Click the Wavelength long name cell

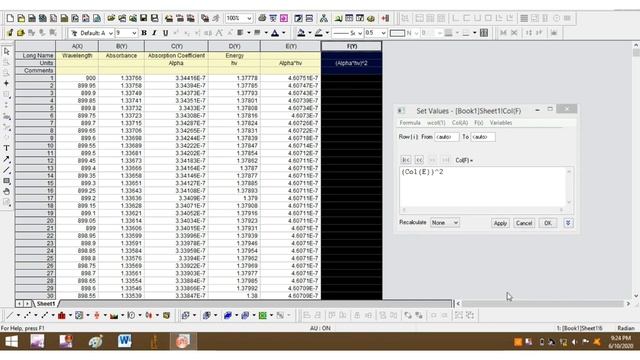[x=77, y=56]
